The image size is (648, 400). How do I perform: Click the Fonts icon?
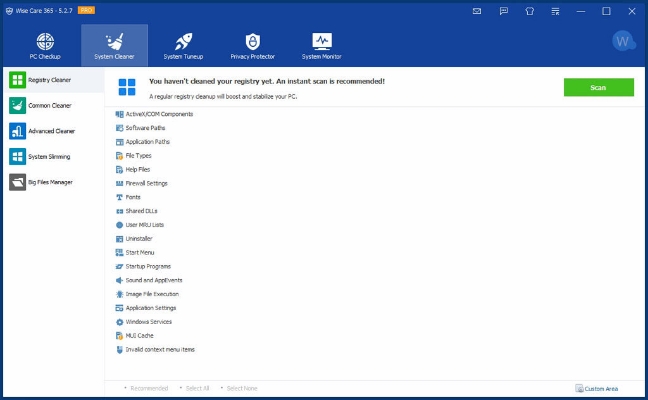coord(119,197)
